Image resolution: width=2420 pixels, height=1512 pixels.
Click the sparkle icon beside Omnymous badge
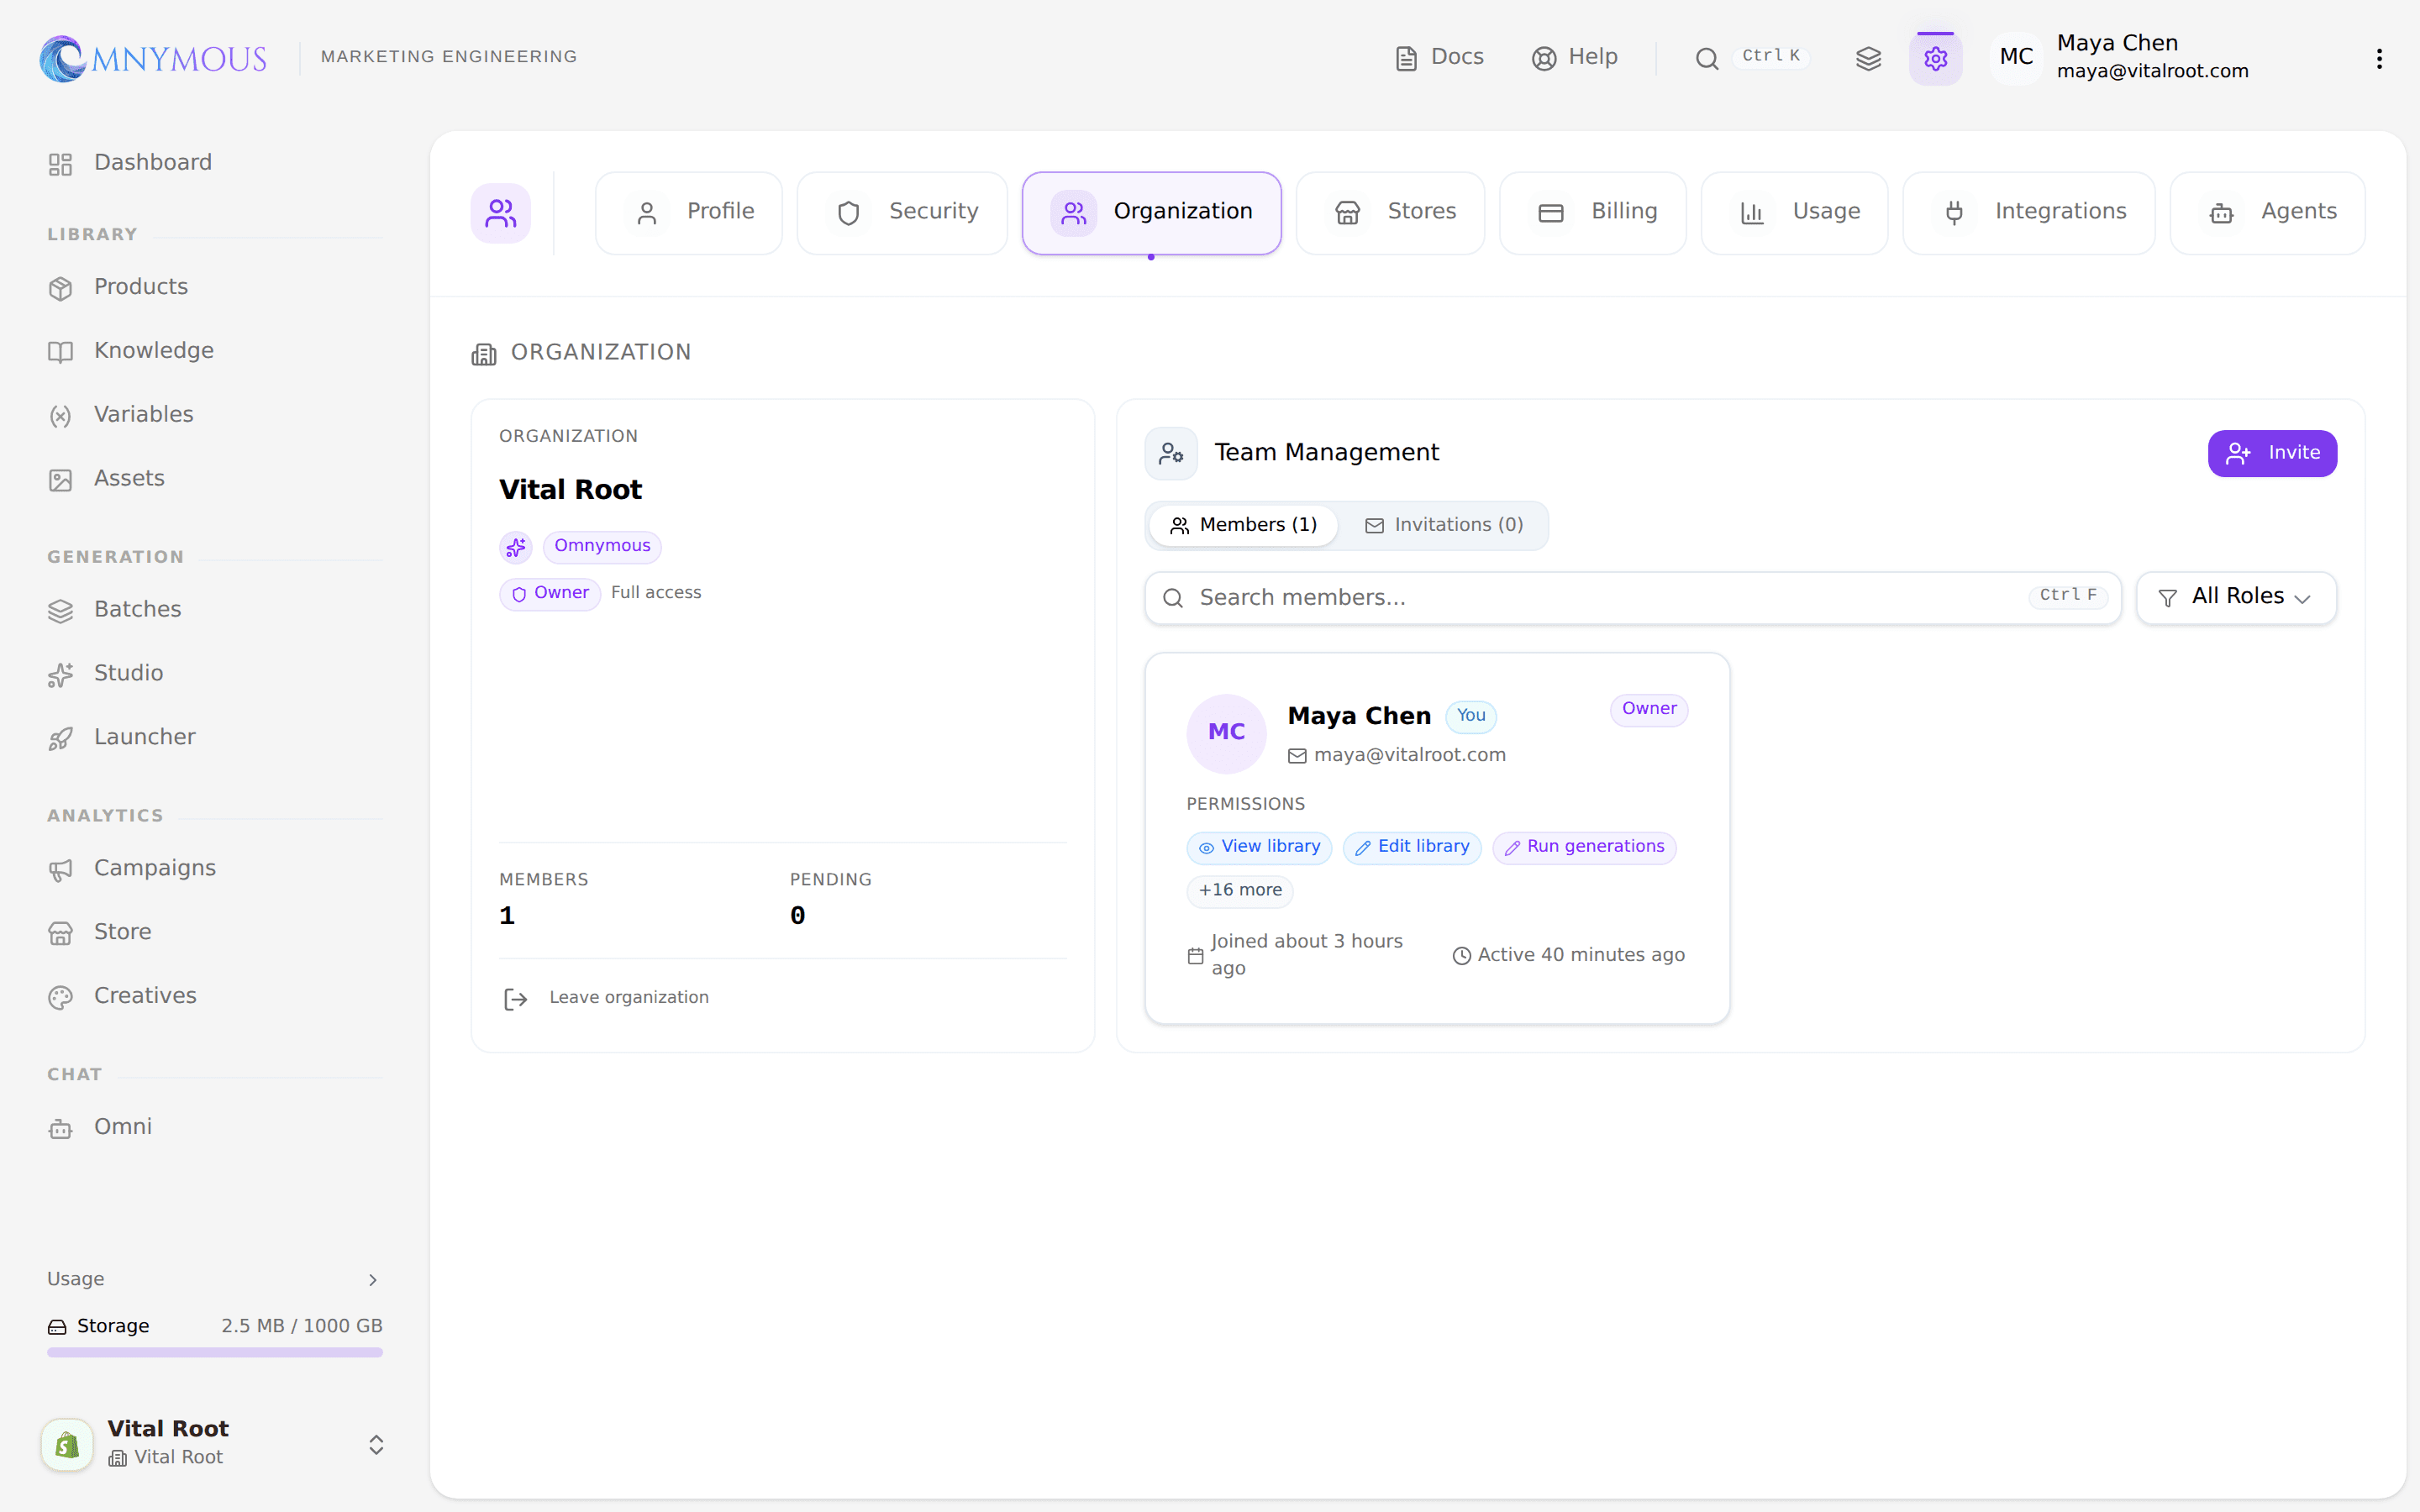(x=516, y=547)
